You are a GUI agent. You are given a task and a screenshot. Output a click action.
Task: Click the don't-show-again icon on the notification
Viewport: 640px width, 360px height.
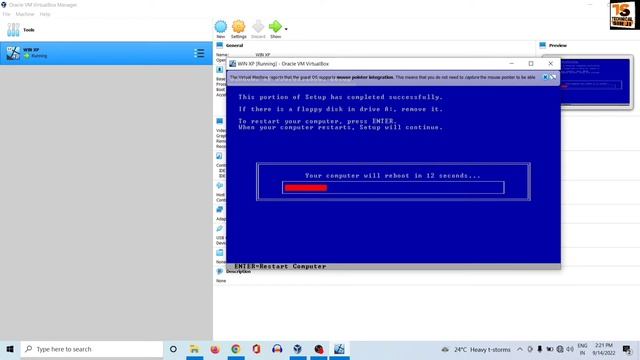553,77
